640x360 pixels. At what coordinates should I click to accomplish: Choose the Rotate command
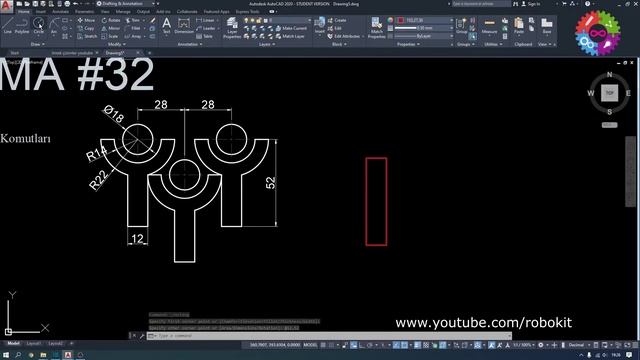click(111, 20)
